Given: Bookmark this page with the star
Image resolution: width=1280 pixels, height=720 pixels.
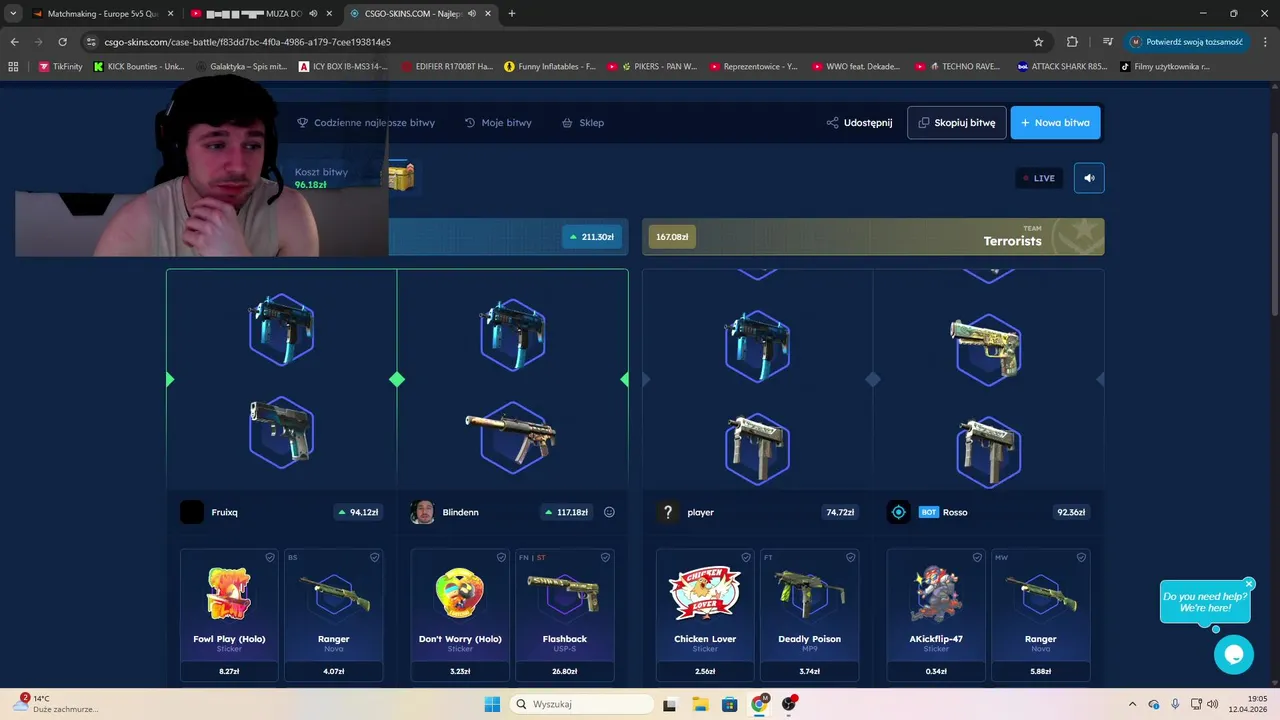Looking at the screenshot, I should pyautogui.click(x=1038, y=42).
